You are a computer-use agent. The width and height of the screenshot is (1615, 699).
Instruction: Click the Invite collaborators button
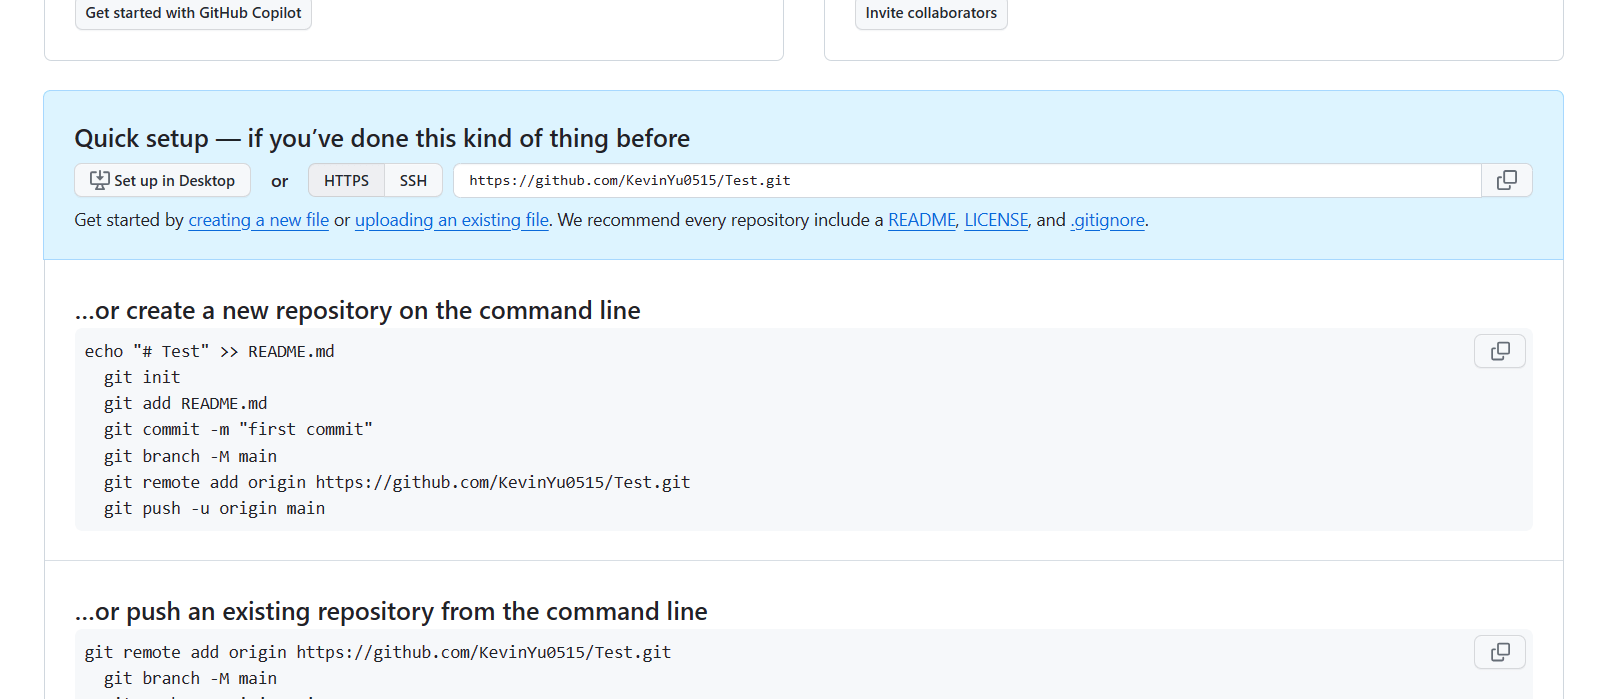click(931, 13)
